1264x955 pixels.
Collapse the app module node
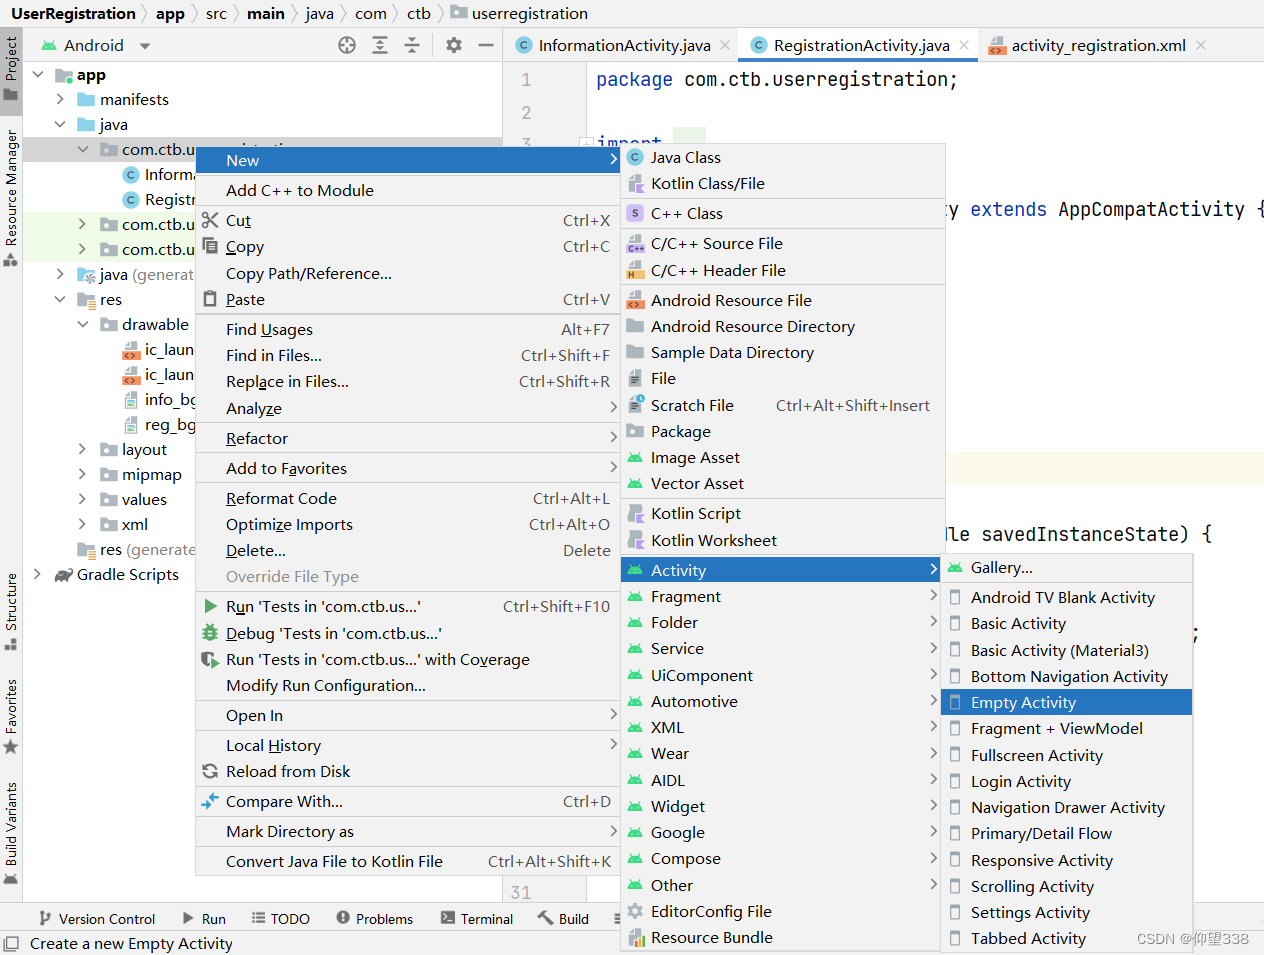(38, 75)
